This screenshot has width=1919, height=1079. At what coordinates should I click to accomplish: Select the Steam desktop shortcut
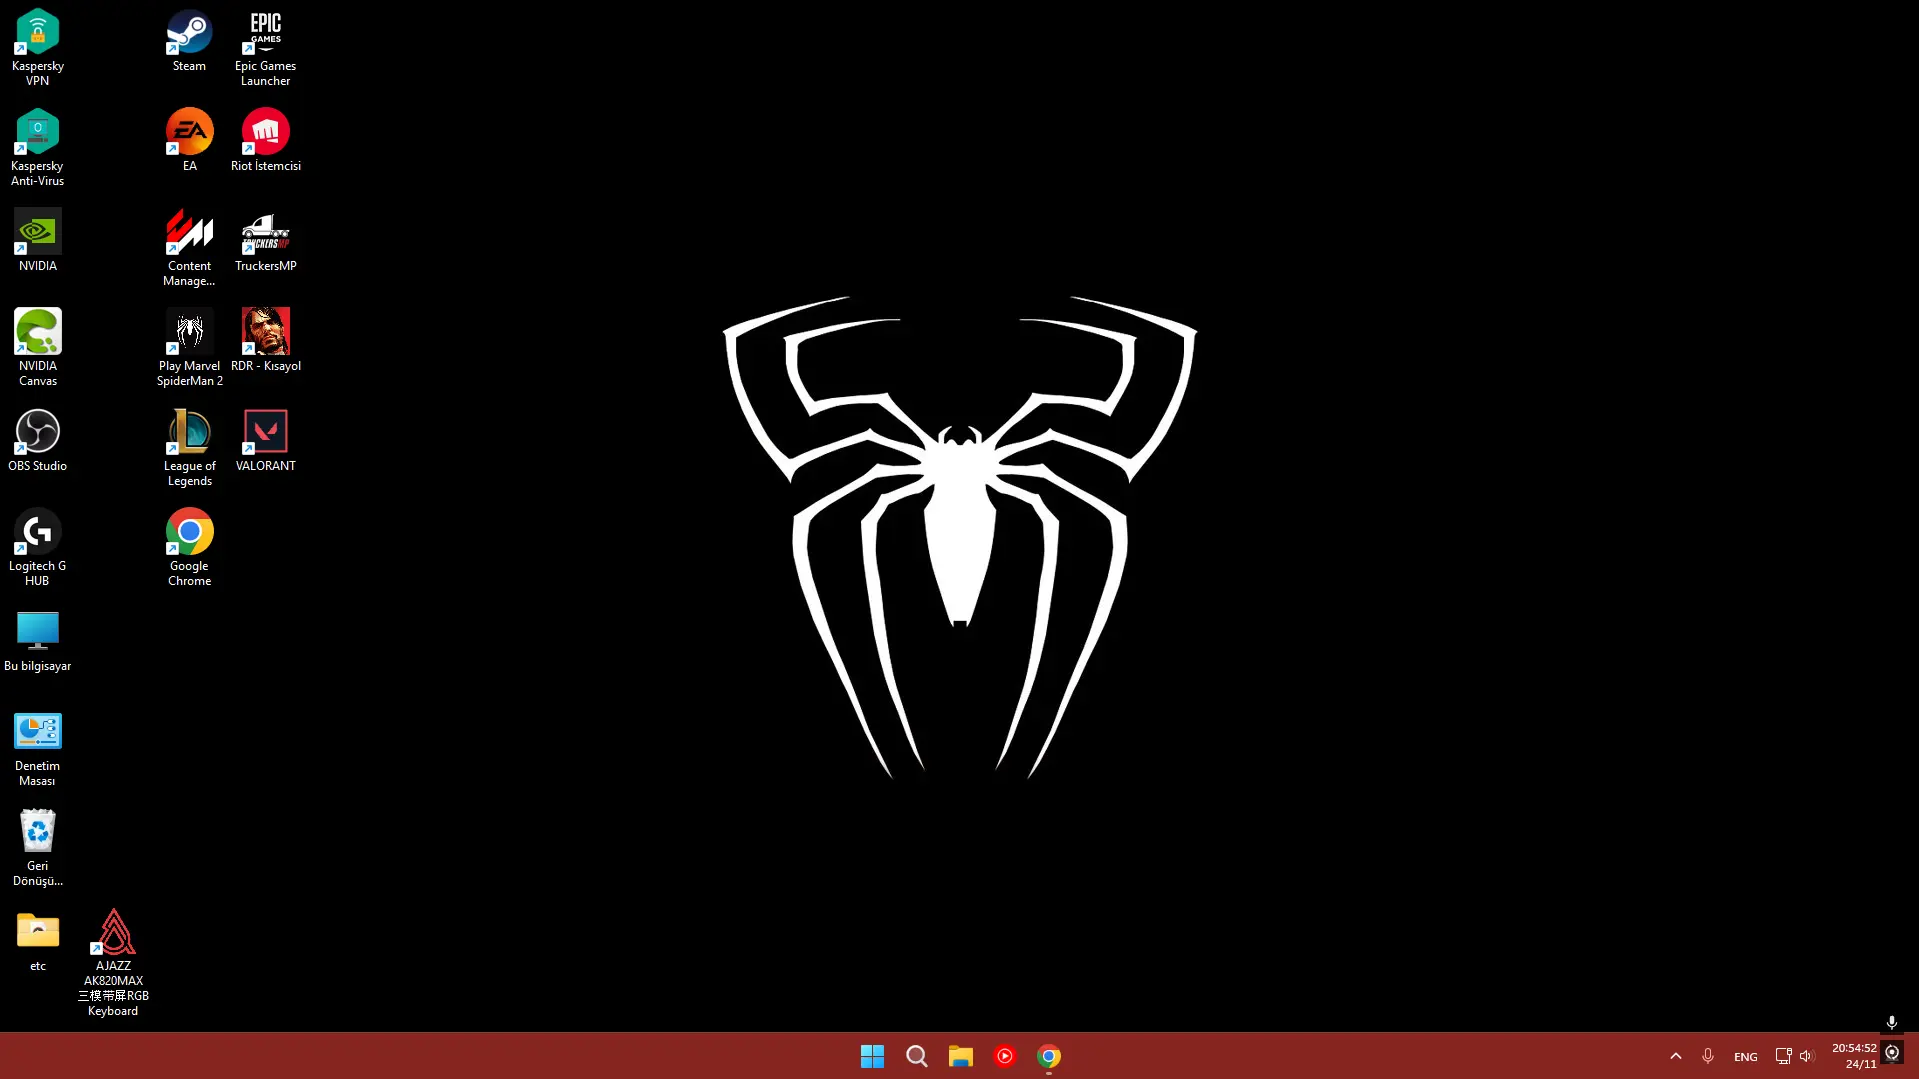pyautogui.click(x=189, y=40)
